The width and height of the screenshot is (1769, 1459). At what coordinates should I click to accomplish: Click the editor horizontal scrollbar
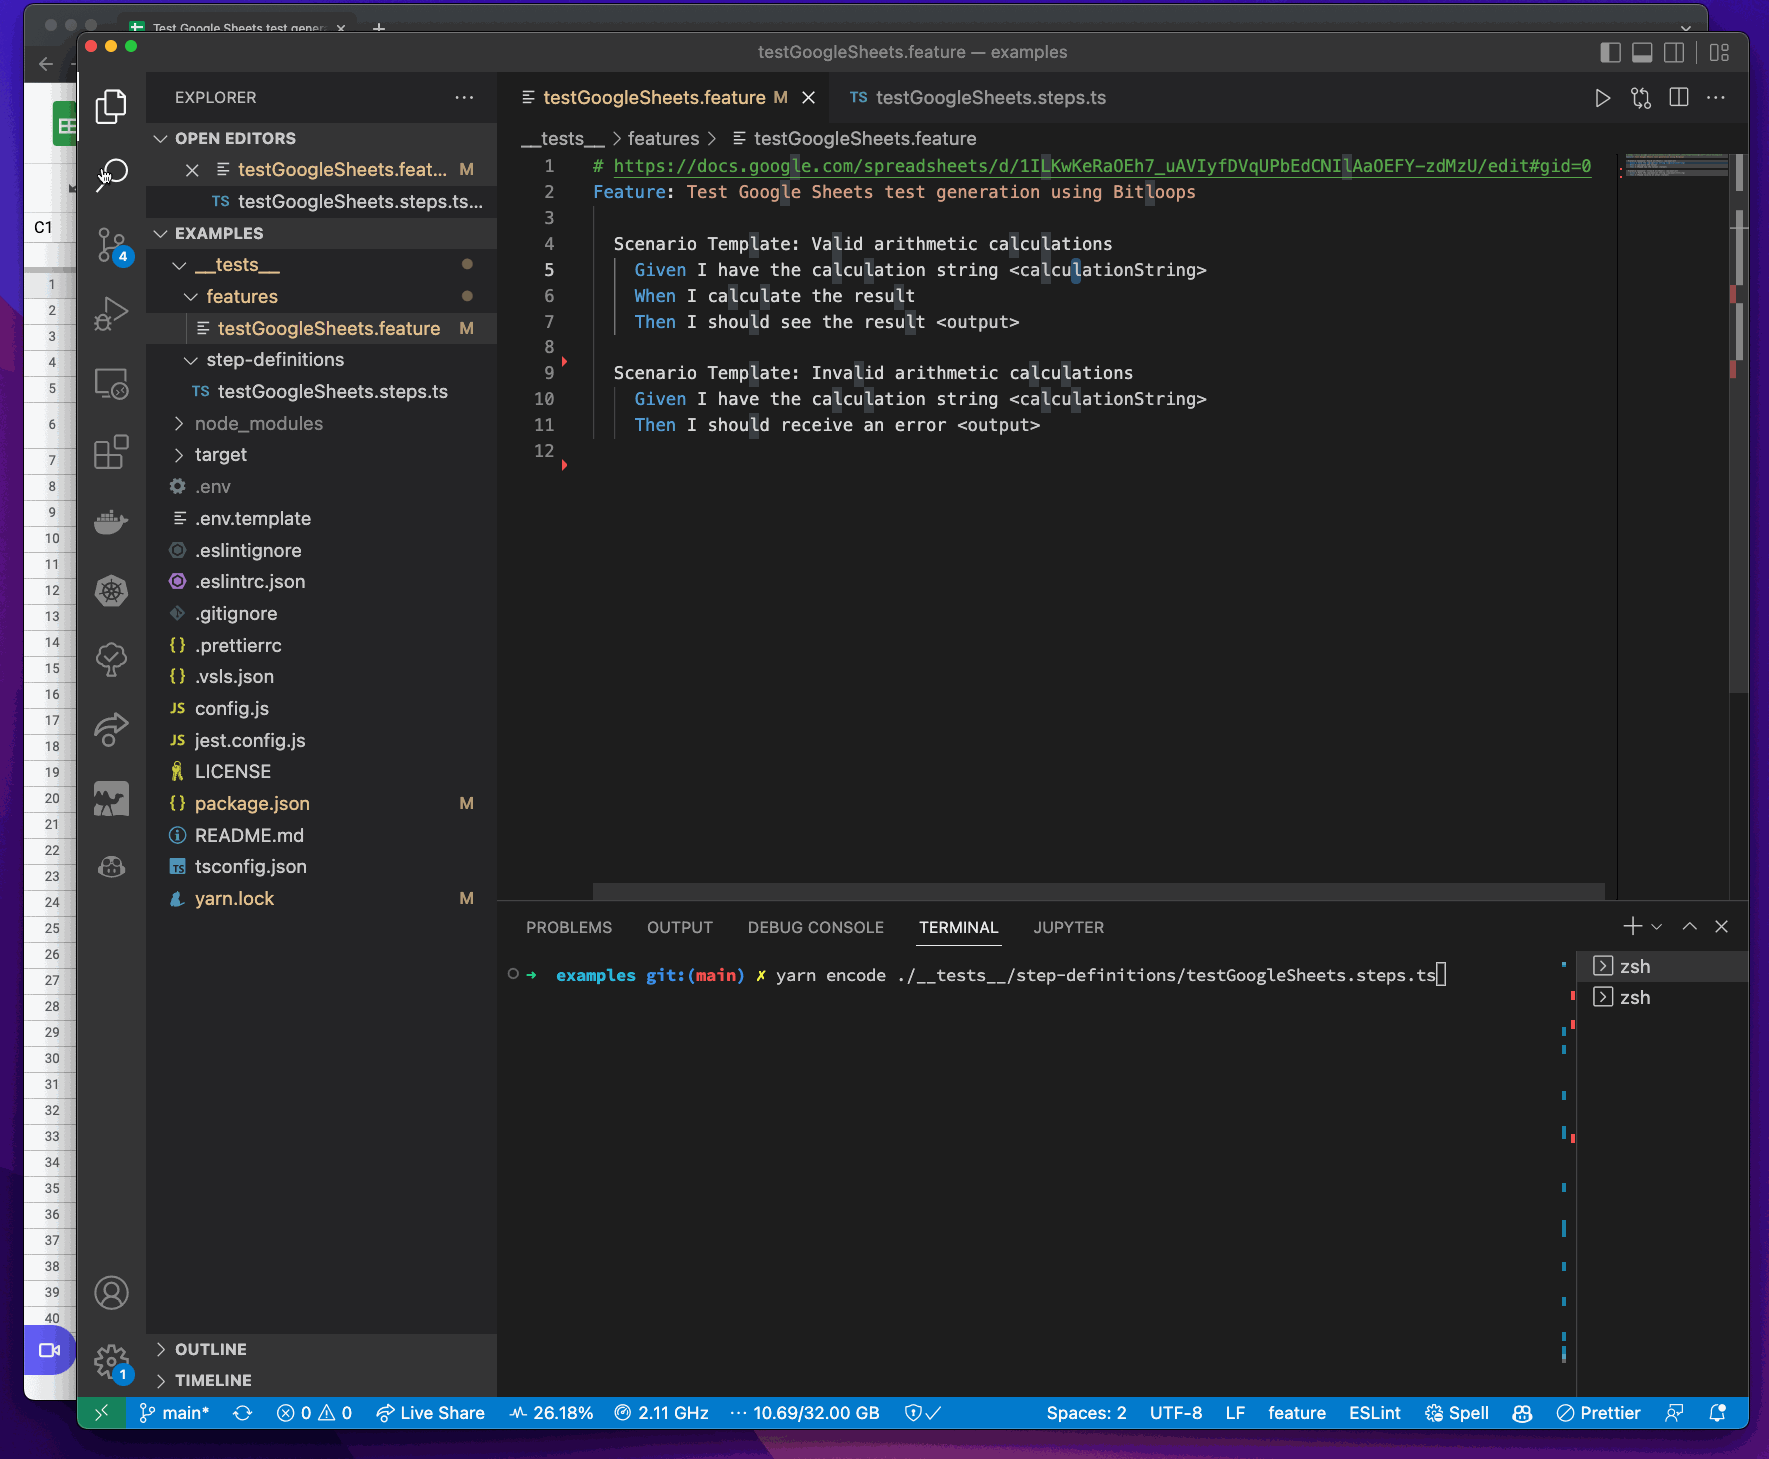point(1098,890)
